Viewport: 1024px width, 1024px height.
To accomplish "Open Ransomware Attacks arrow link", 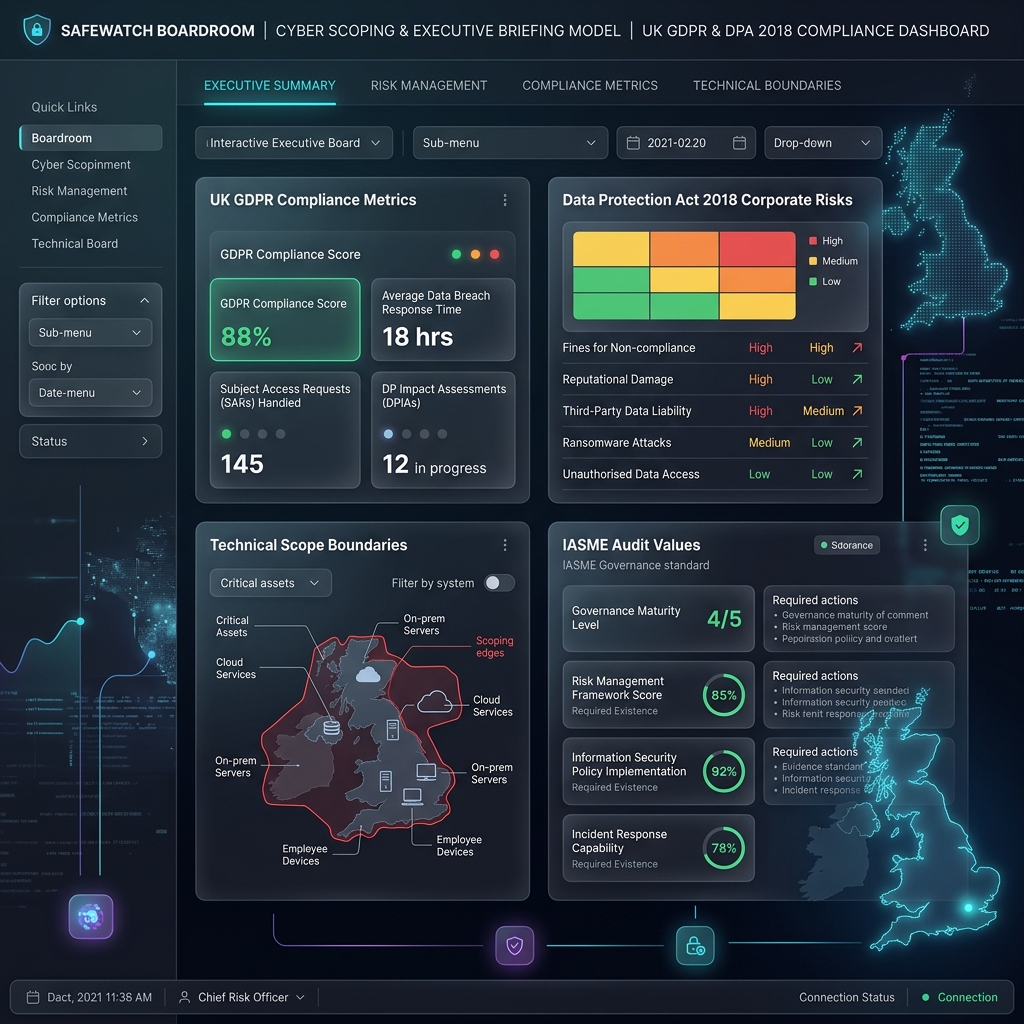I will point(857,442).
